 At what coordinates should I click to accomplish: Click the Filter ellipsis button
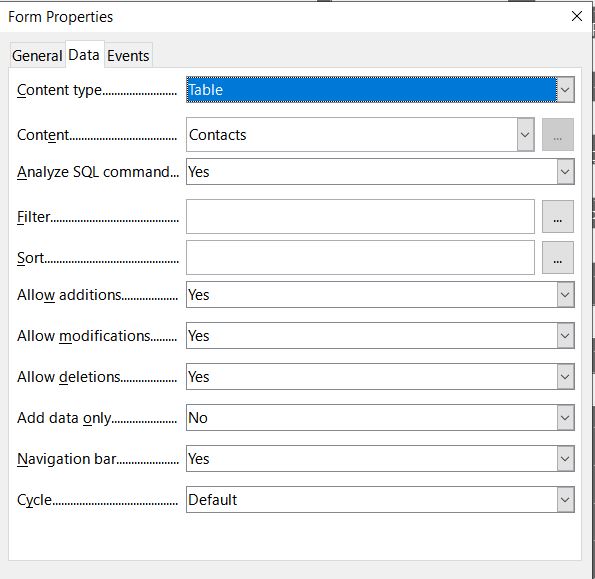click(x=557, y=217)
